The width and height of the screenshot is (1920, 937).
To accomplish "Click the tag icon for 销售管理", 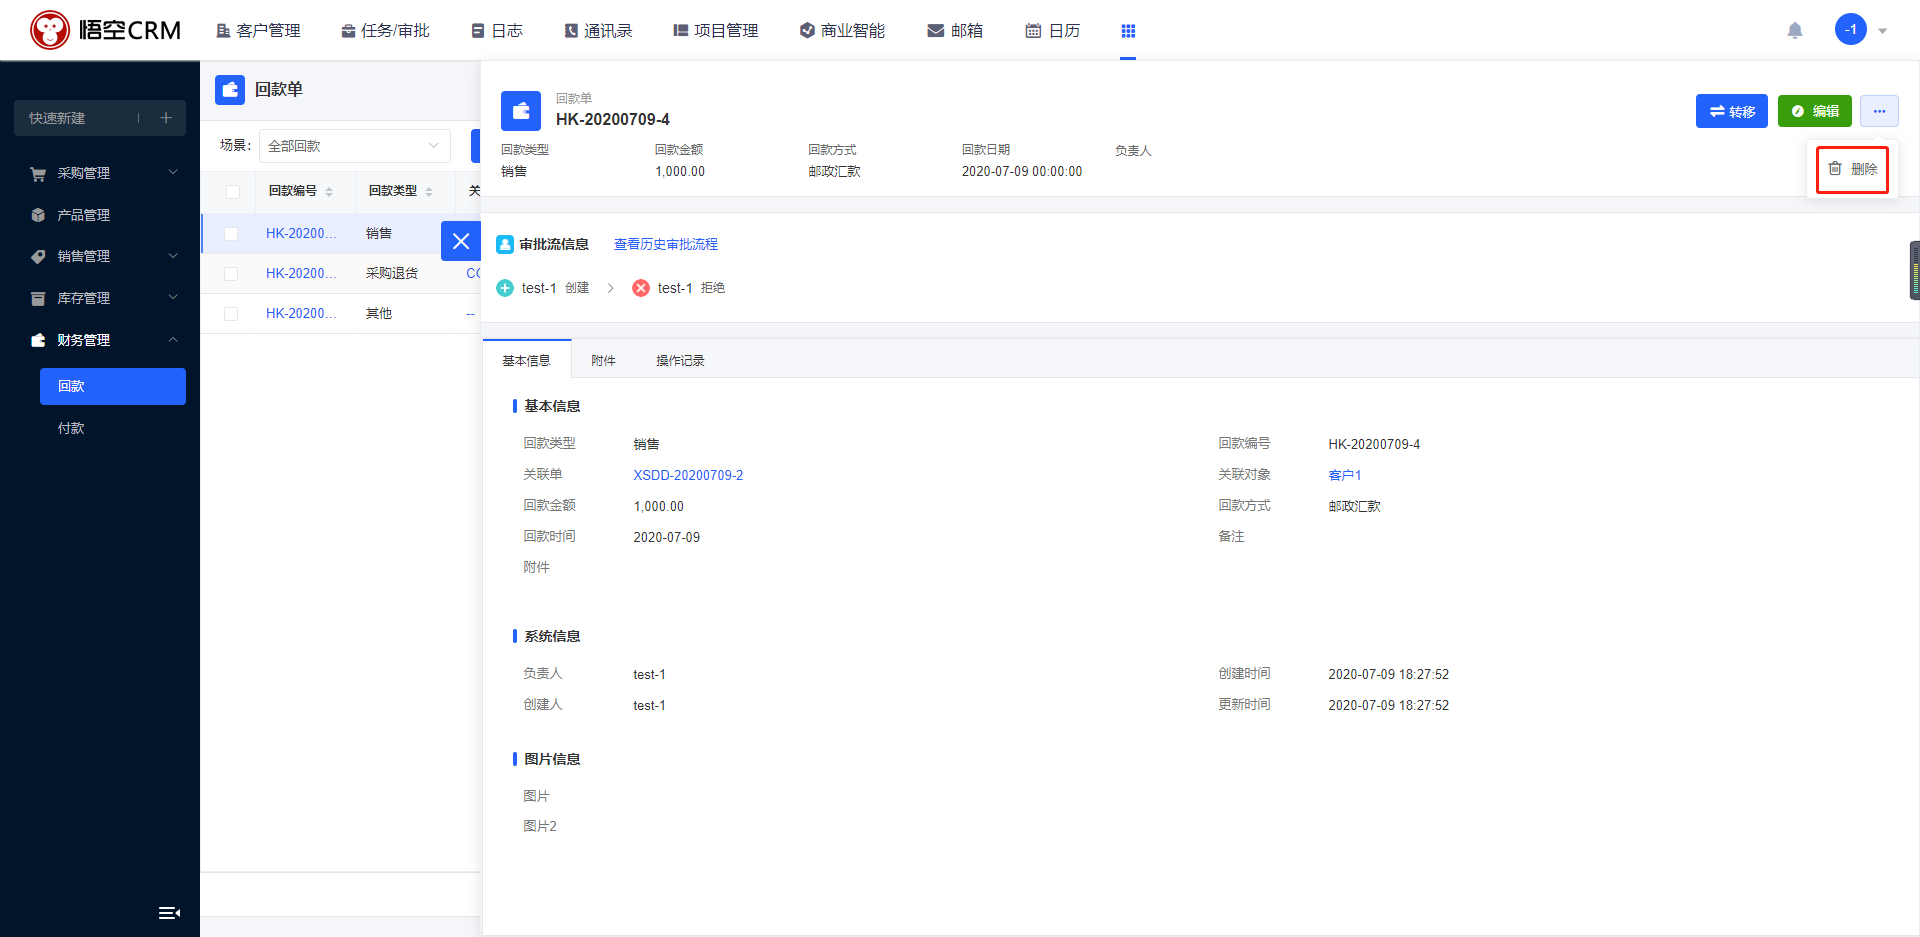I will click(38, 257).
